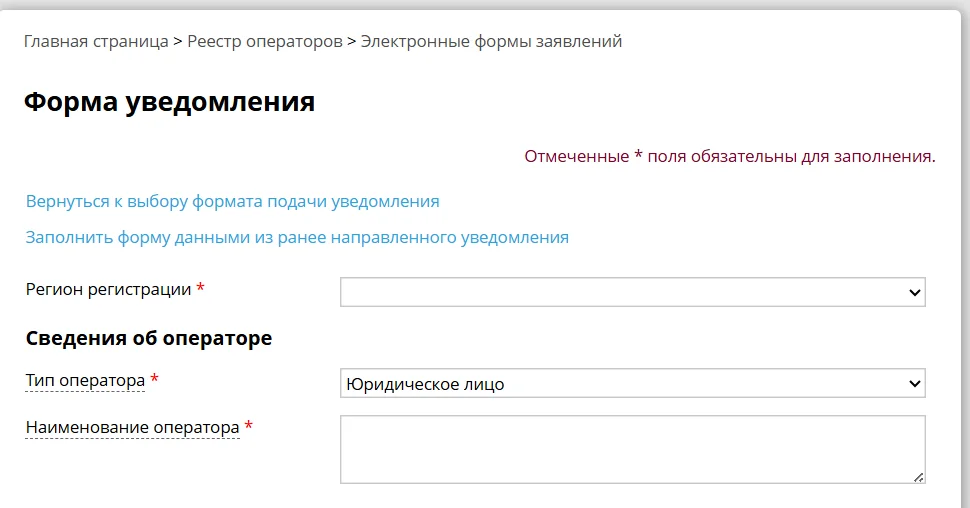This screenshot has height=508, width=970.
Task: Click the chevron arrow beside Юридическое лицо
Action: pos(914,384)
